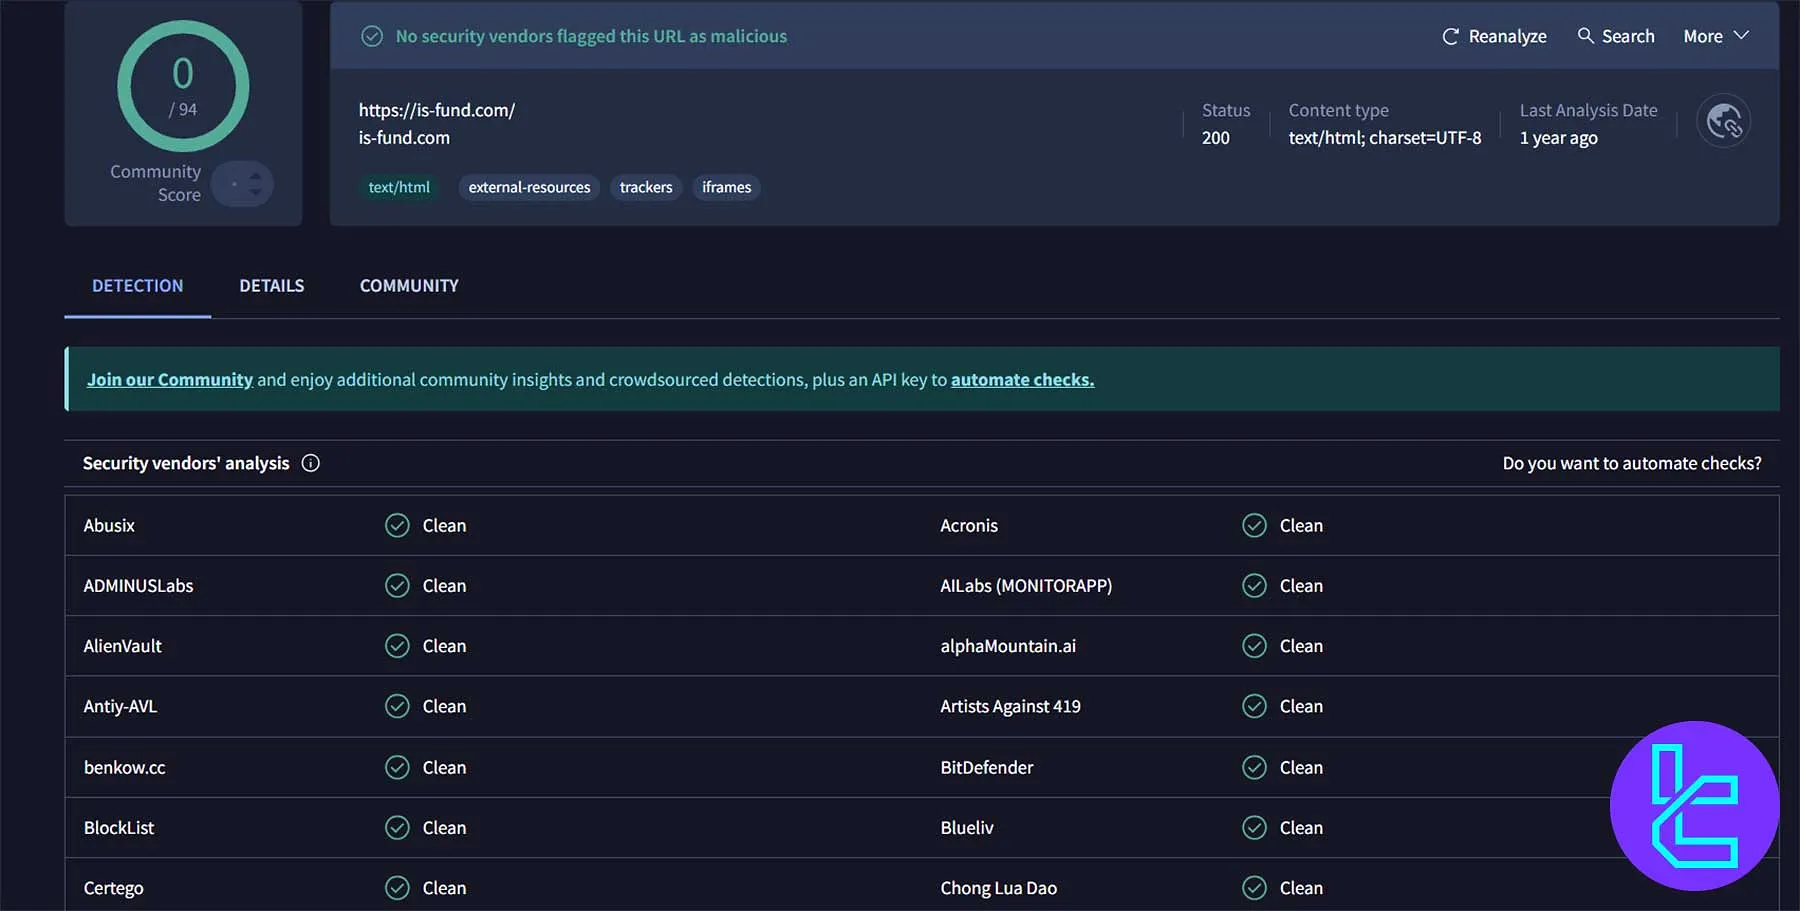Viewport: 1800px width, 911px height.
Task: Select the trackers tag chip
Action: coord(646,187)
